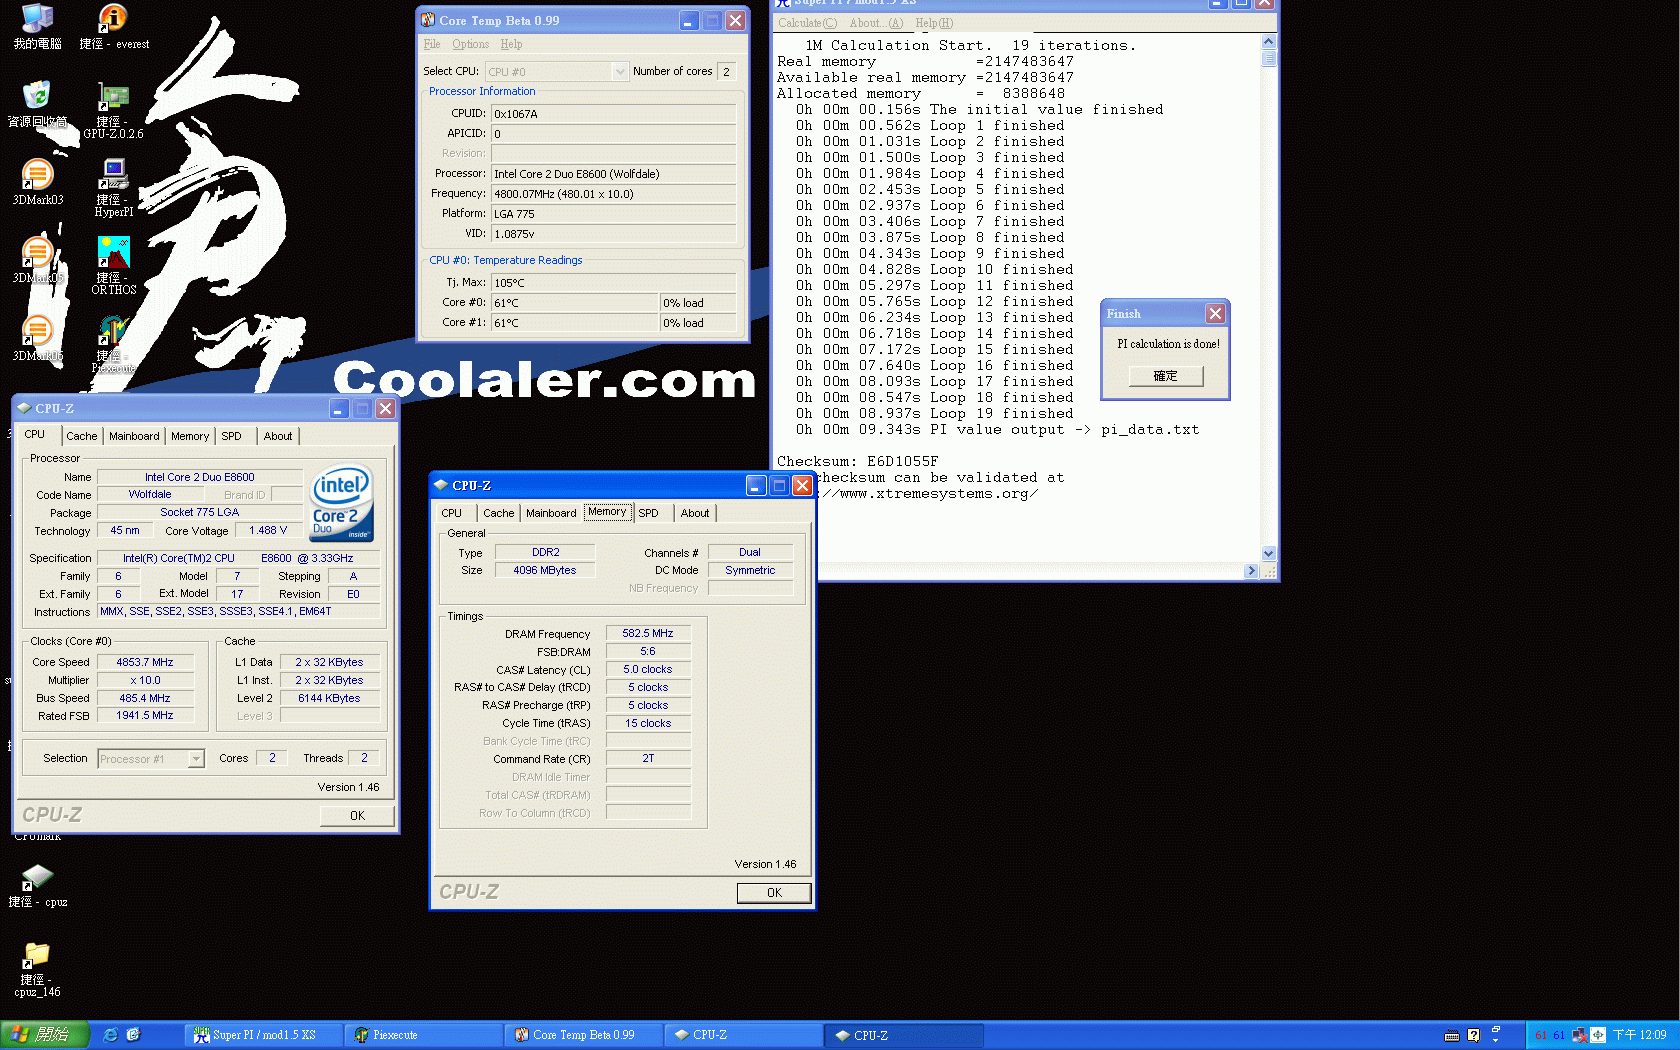
Task: Switch to Mainboard tab in CPU-Z CPU window
Action: coord(134,436)
